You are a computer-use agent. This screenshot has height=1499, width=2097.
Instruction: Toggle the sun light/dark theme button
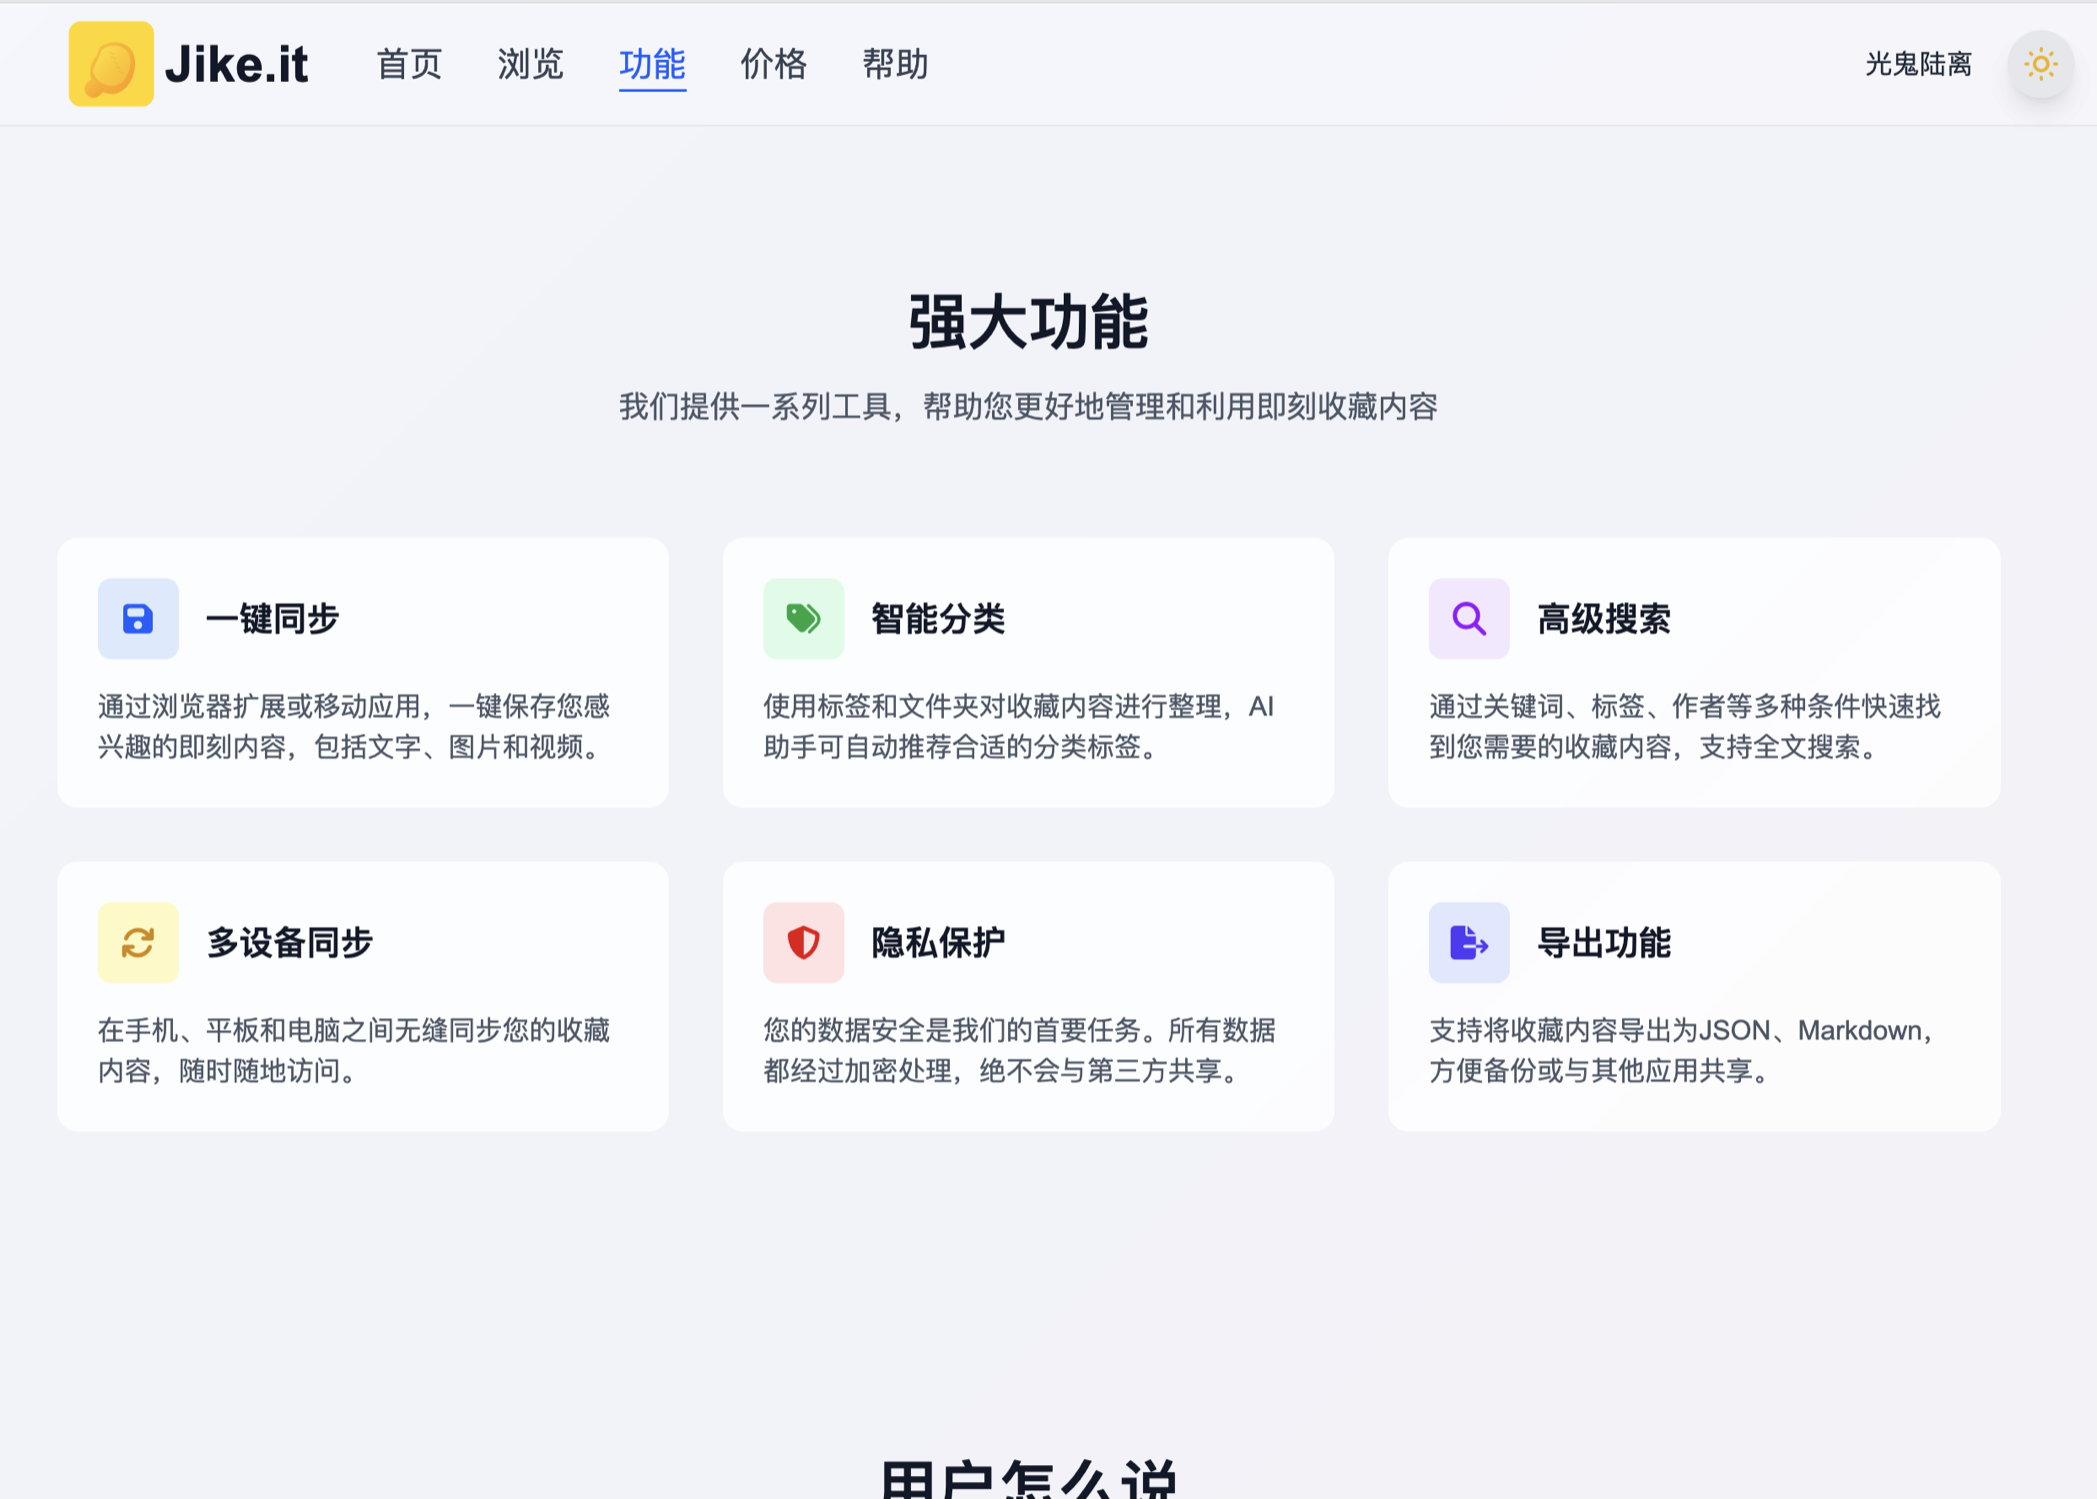[x=2040, y=65]
